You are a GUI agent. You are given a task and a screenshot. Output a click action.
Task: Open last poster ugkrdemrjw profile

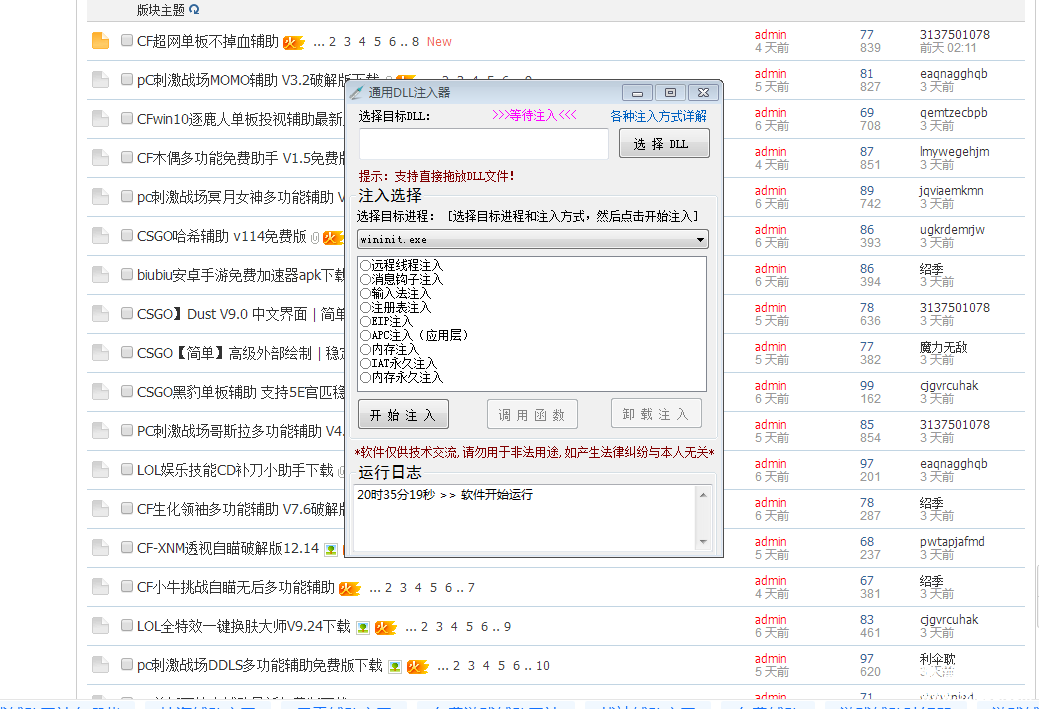point(952,229)
